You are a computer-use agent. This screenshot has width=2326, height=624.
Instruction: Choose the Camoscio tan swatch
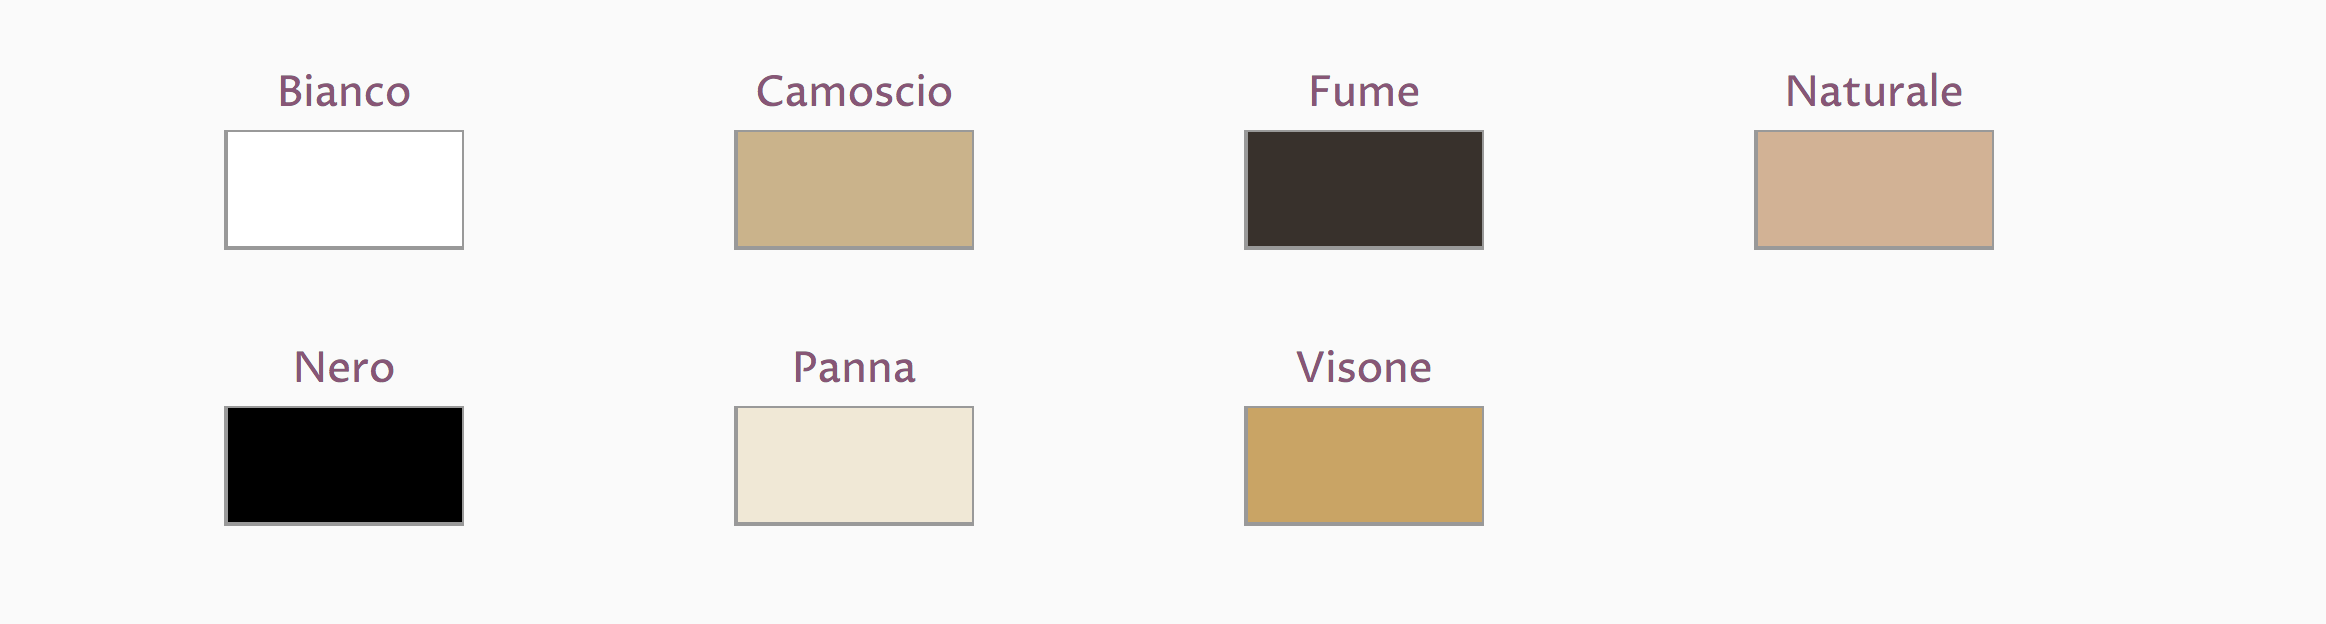(x=854, y=190)
